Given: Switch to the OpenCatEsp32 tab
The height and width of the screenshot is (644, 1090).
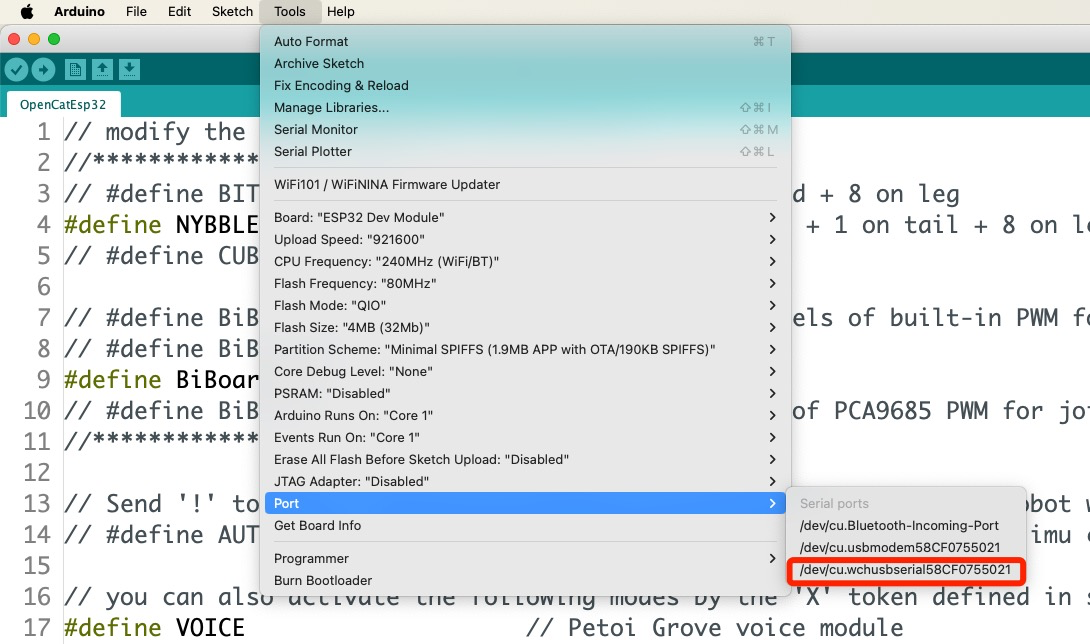Looking at the screenshot, I should pos(63,104).
